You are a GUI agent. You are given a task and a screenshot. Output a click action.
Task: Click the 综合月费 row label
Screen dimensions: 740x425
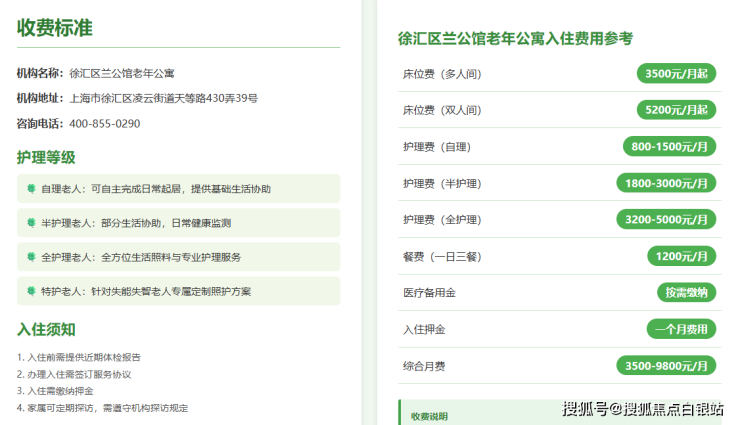pyautogui.click(x=424, y=366)
